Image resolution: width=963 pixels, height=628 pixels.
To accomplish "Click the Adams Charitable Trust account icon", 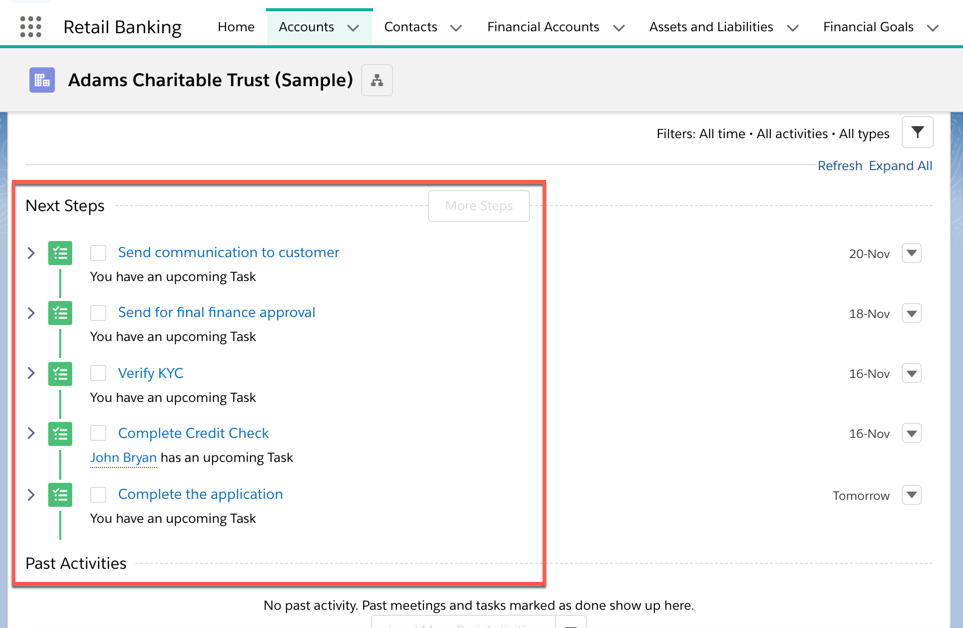I will (x=42, y=80).
